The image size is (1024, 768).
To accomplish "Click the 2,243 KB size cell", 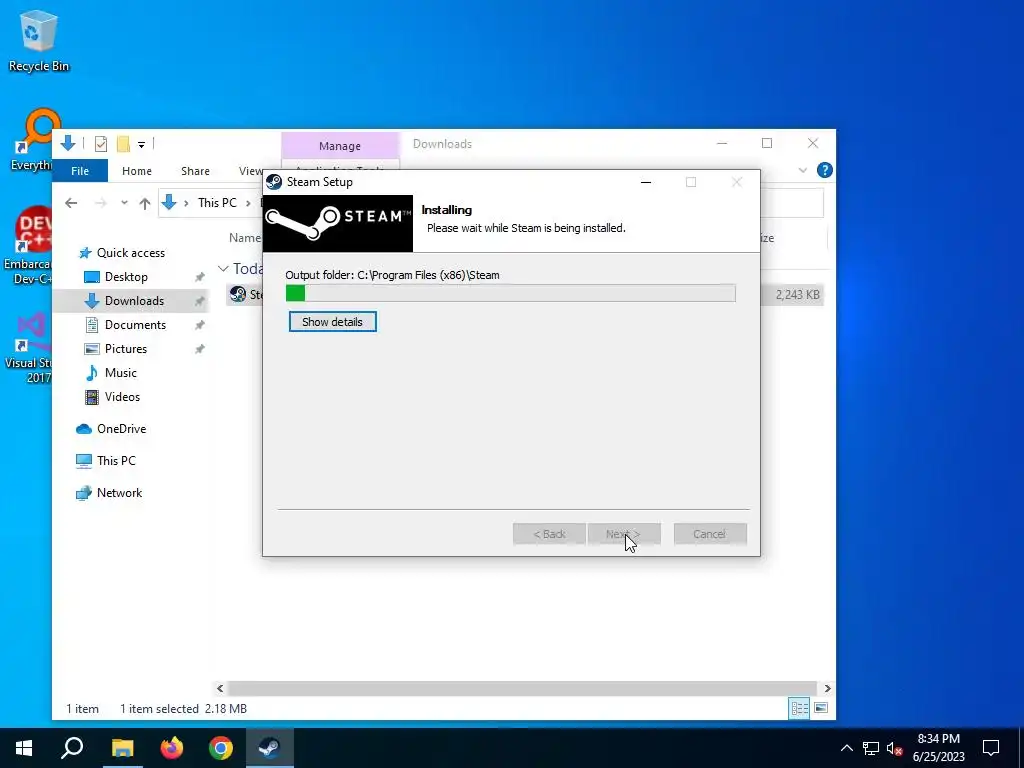I will point(797,295).
